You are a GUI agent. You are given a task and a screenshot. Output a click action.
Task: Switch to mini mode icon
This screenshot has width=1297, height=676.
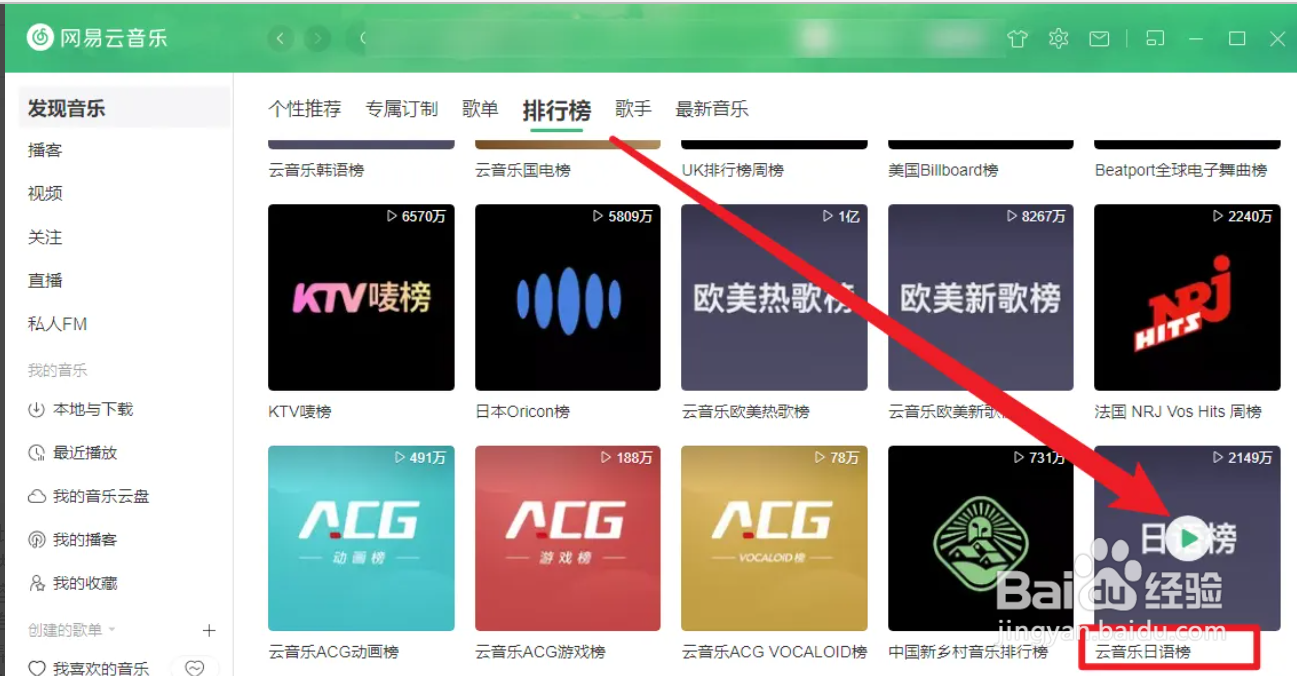tap(1155, 39)
